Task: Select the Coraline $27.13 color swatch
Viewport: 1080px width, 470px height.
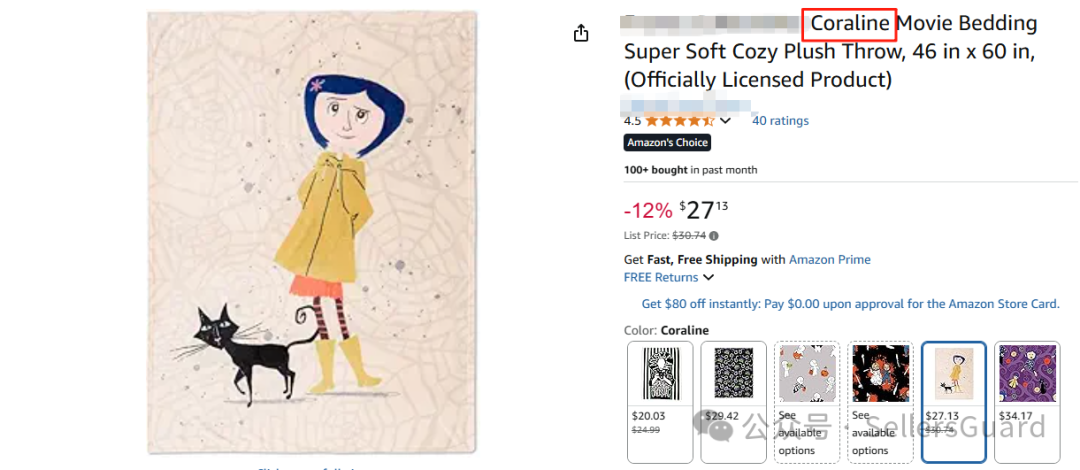Action: click(x=953, y=402)
